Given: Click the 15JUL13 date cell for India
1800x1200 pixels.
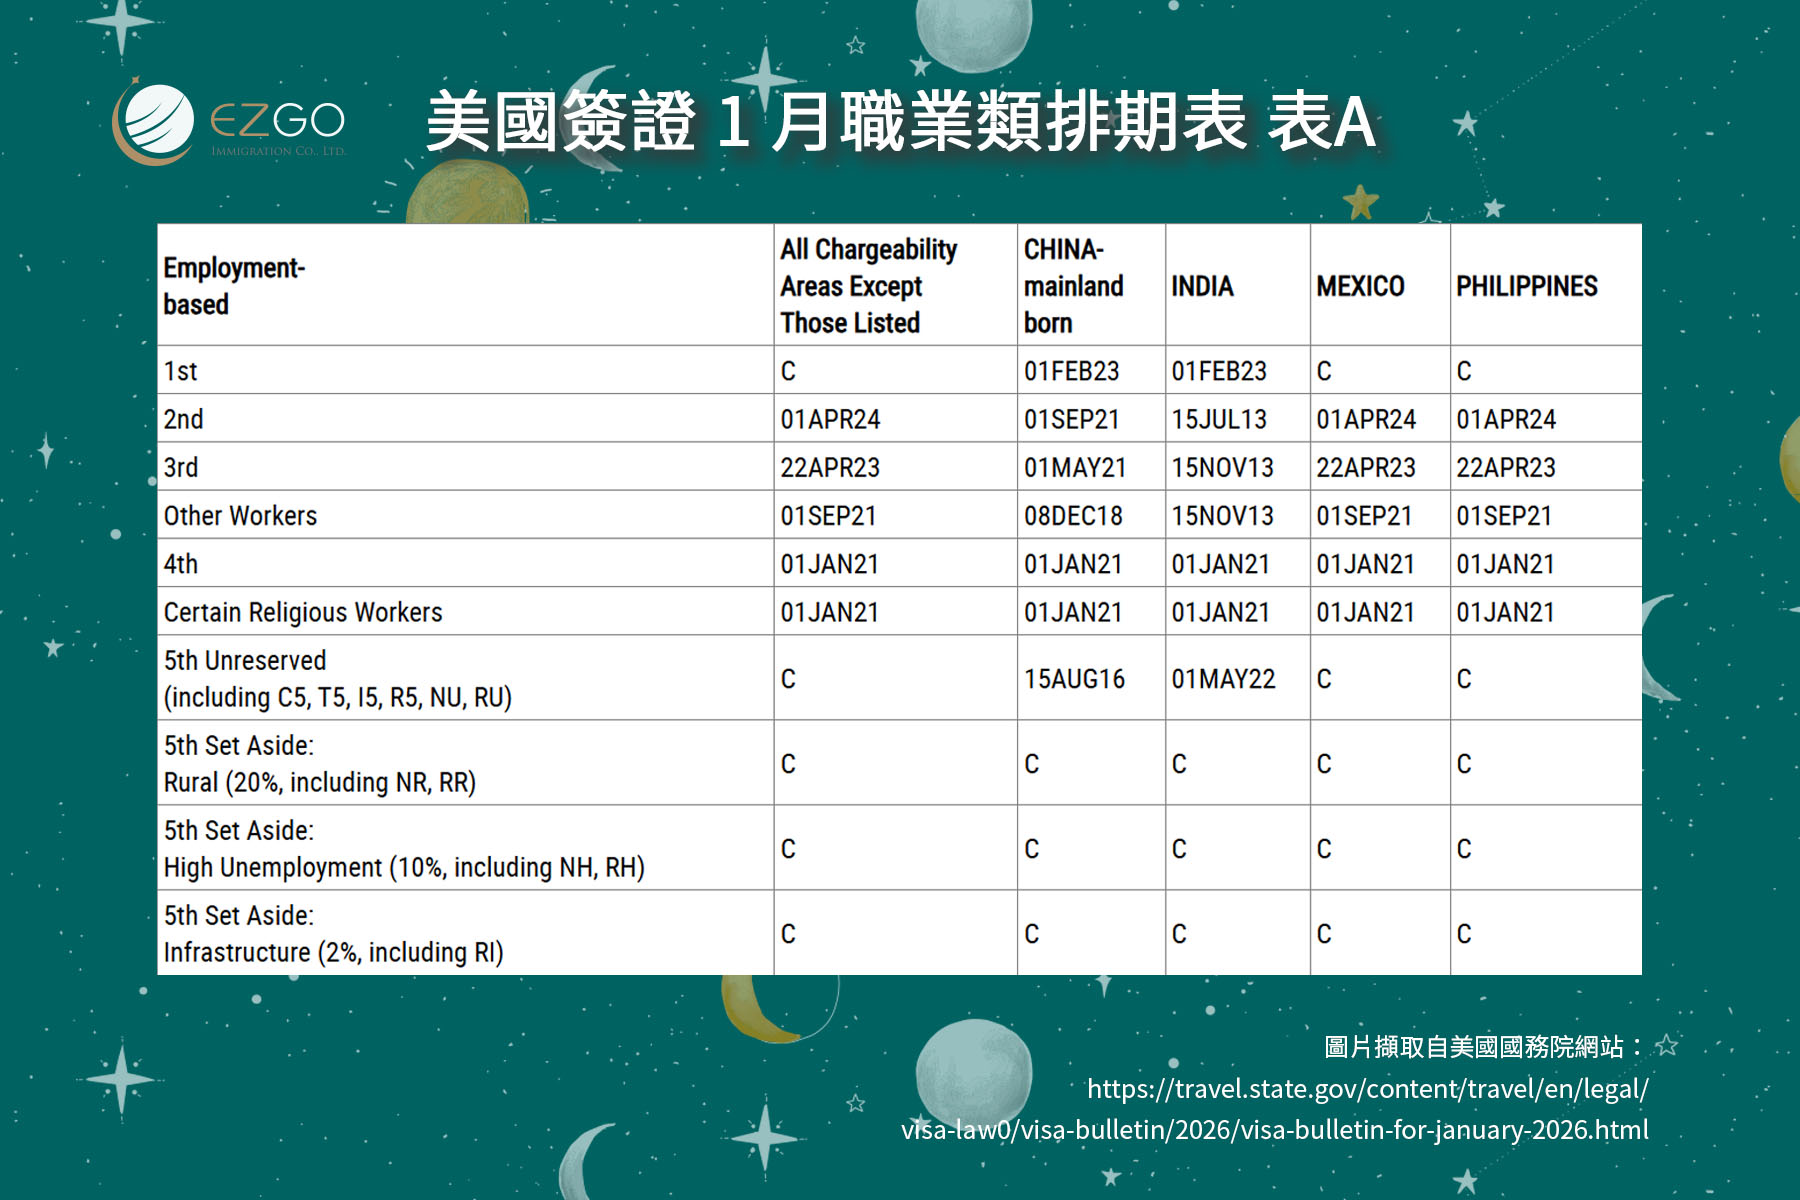Looking at the screenshot, I should [x=1219, y=419].
